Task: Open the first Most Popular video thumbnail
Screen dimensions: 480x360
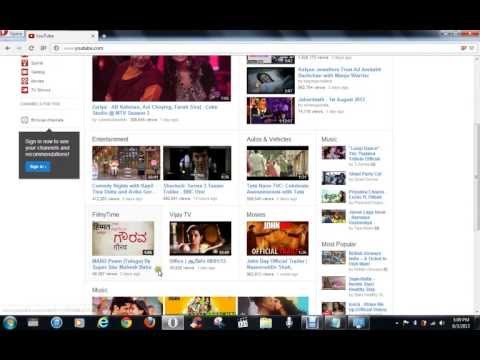Action: click(334, 258)
